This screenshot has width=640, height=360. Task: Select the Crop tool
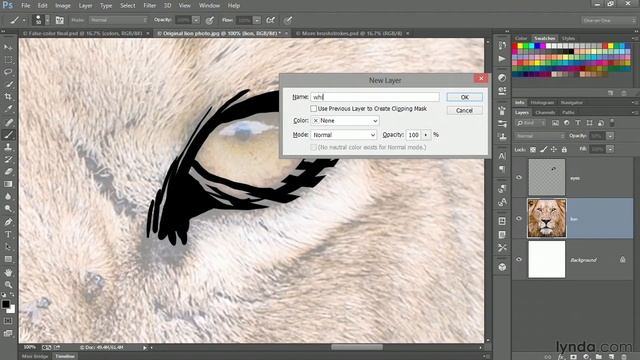[x=8, y=97]
